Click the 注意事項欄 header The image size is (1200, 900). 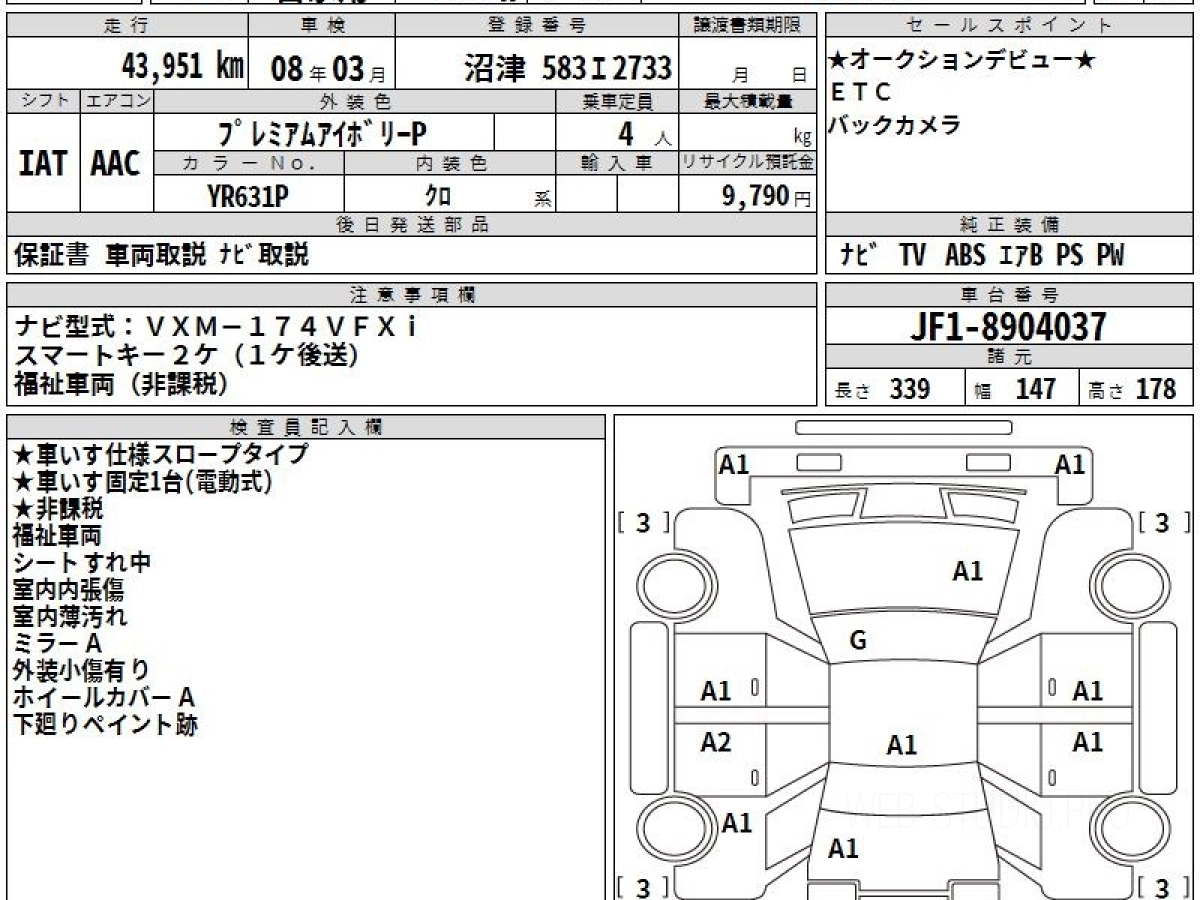click(x=411, y=295)
